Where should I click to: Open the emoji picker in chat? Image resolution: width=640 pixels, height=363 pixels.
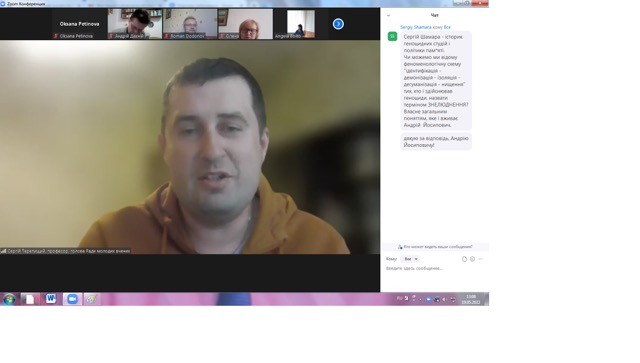[x=472, y=259]
